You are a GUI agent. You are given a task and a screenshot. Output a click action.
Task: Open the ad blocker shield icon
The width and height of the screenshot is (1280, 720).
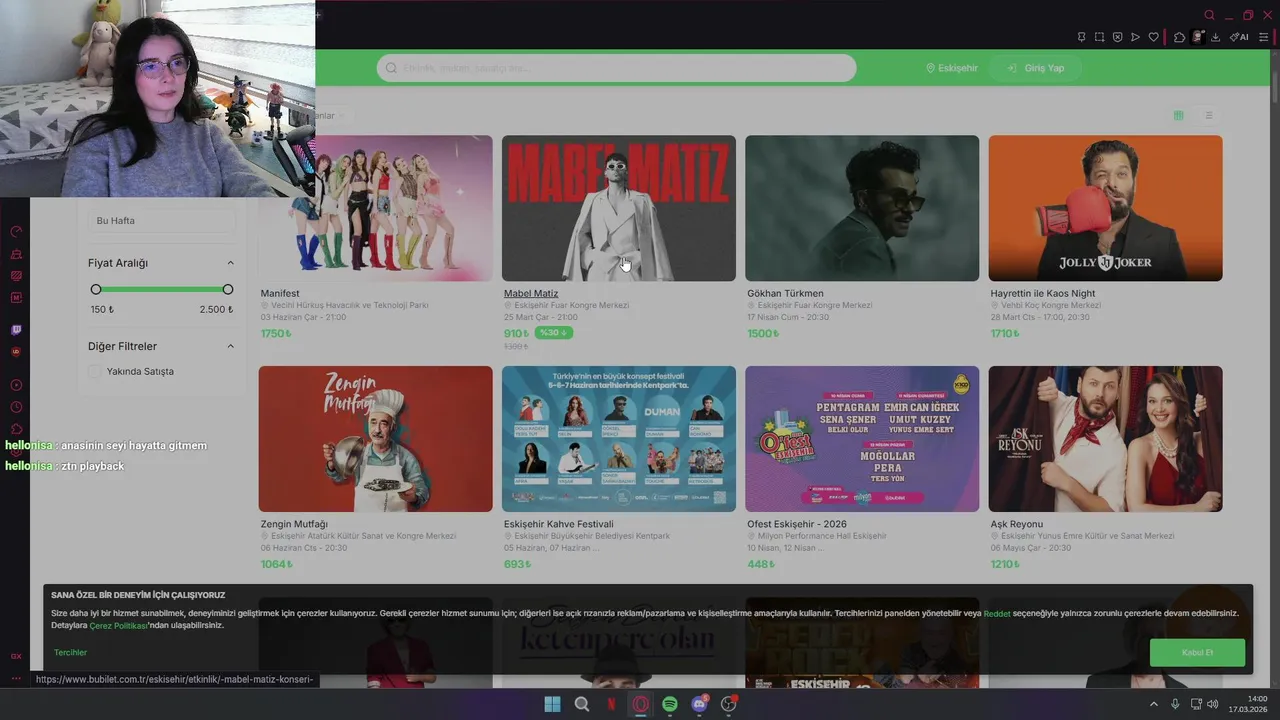1117,37
